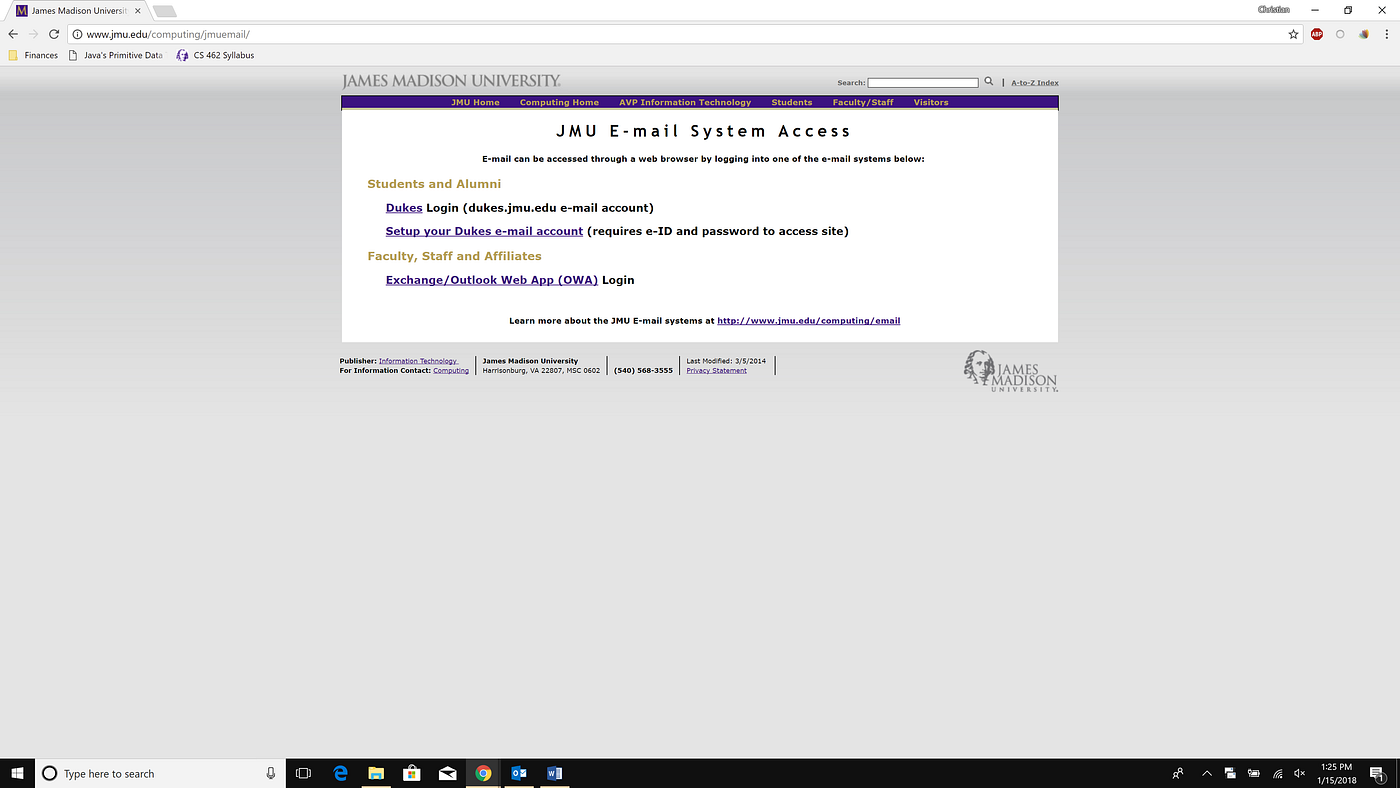Show hidden tray icons chevron

(x=1207, y=773)
